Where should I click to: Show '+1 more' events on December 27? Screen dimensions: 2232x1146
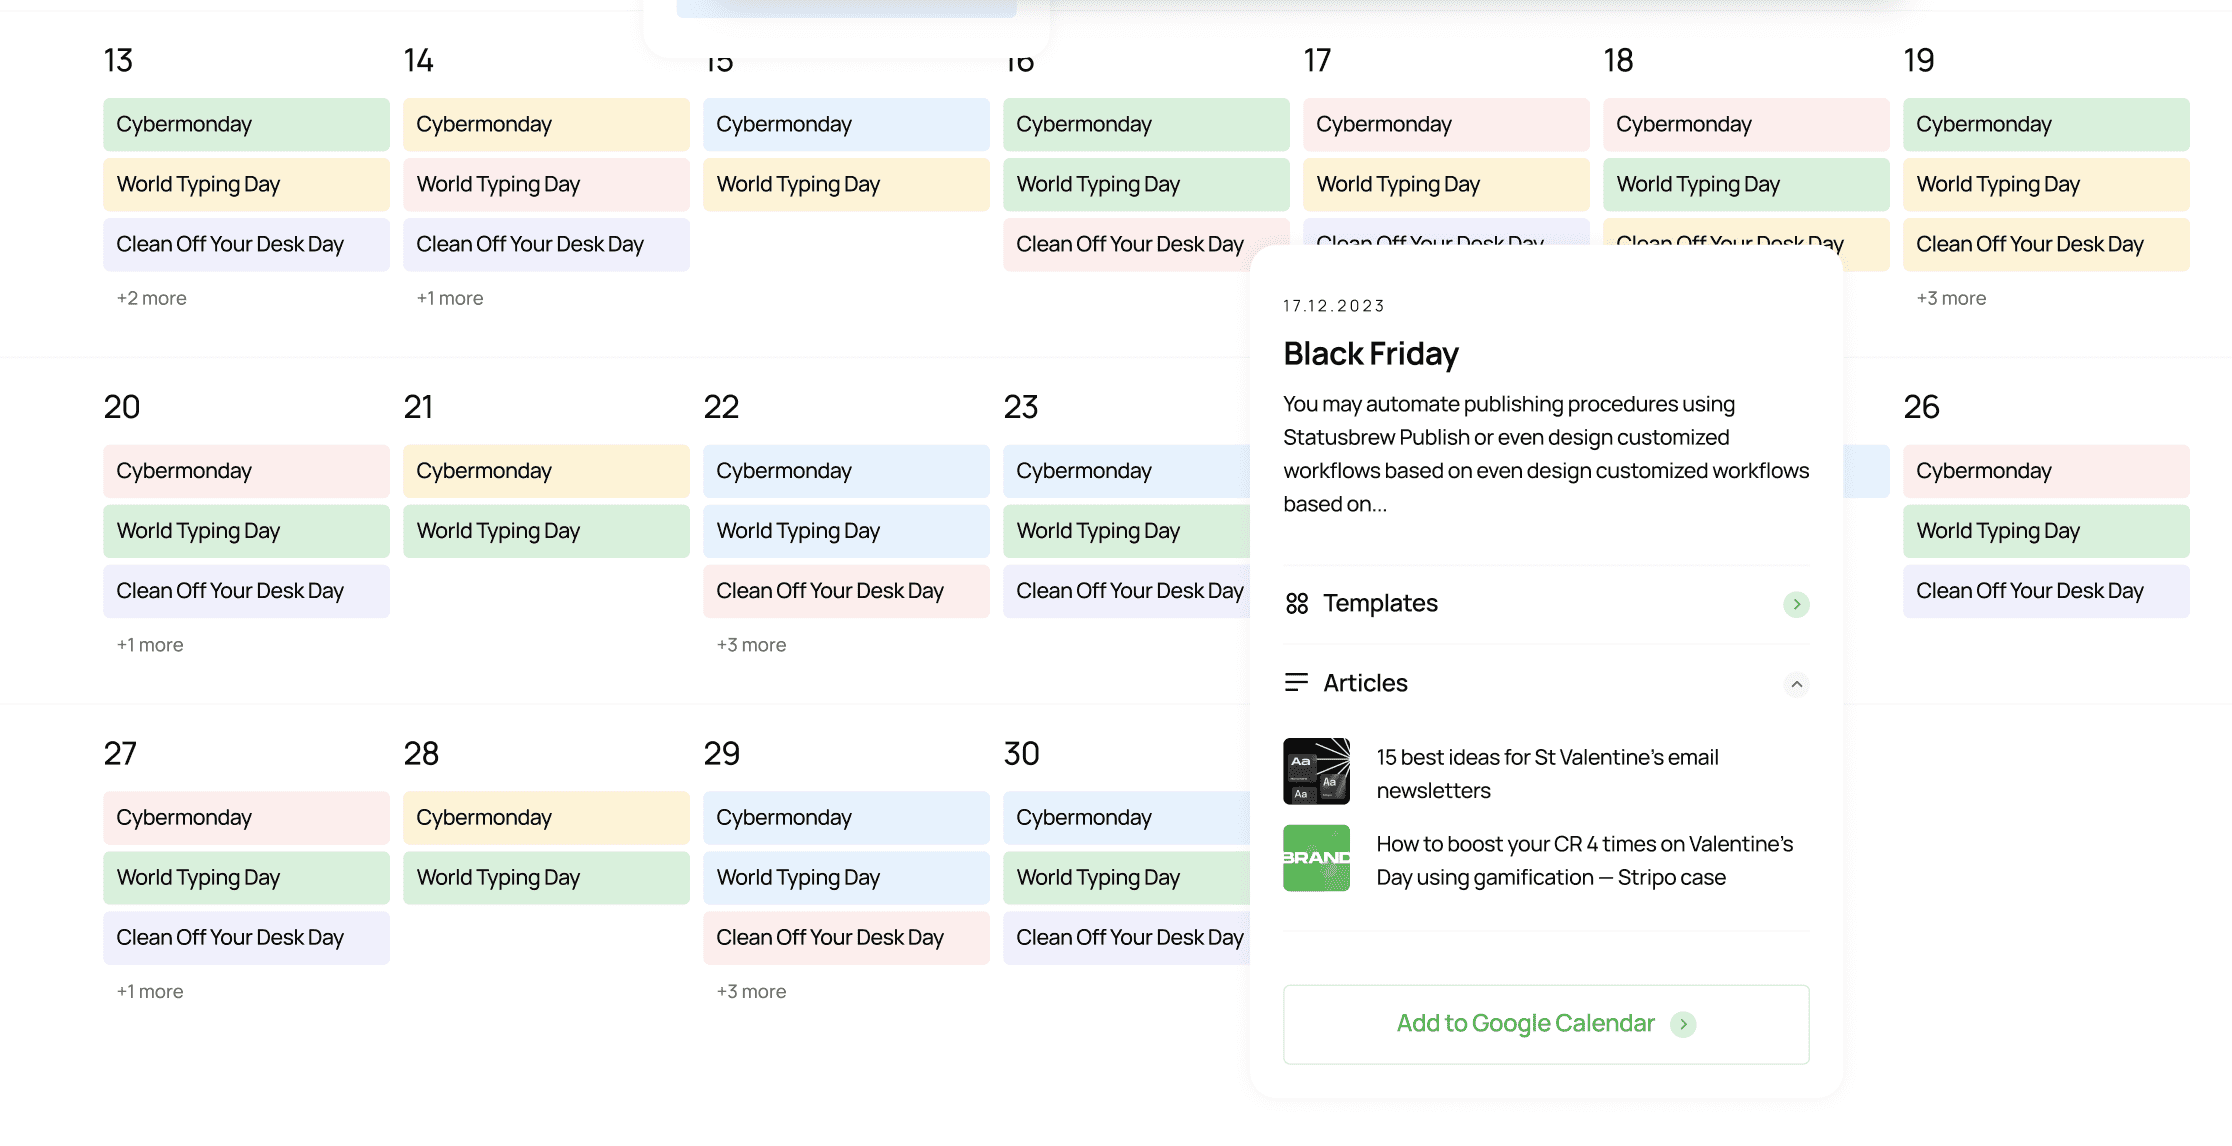150,991
